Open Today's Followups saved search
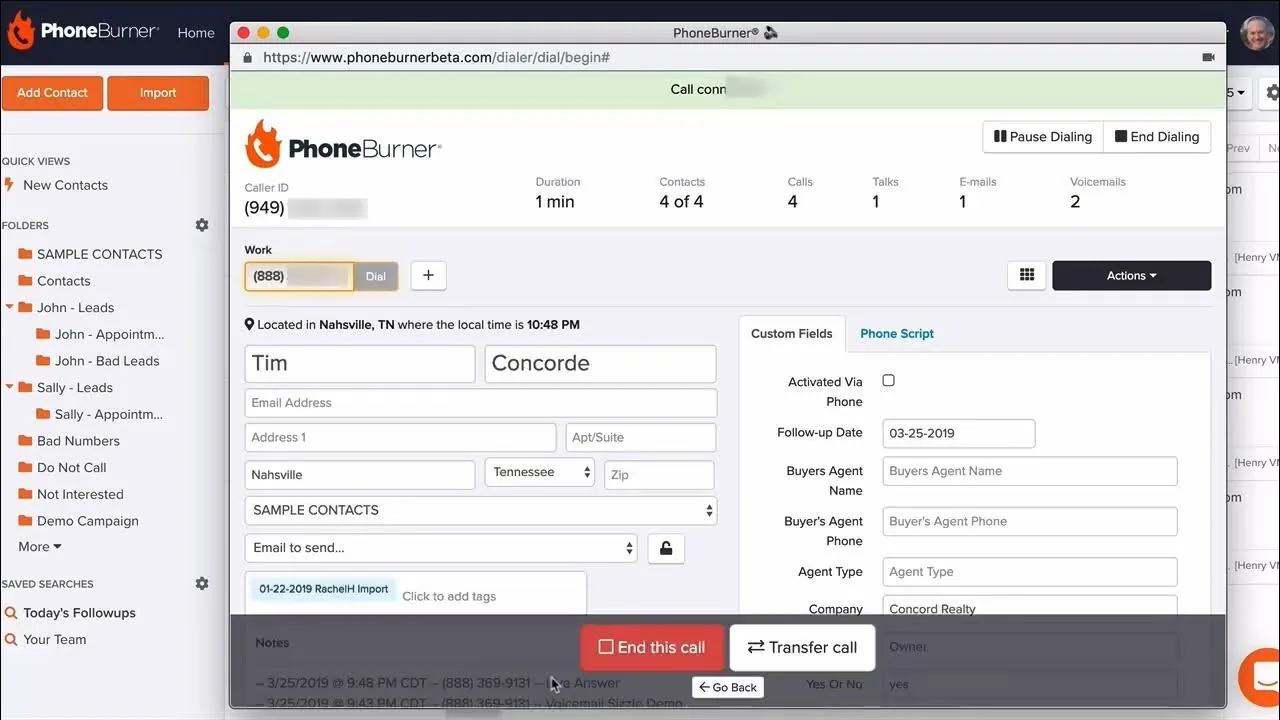This screenshot has width=1280, height=720. click(79, 613)
